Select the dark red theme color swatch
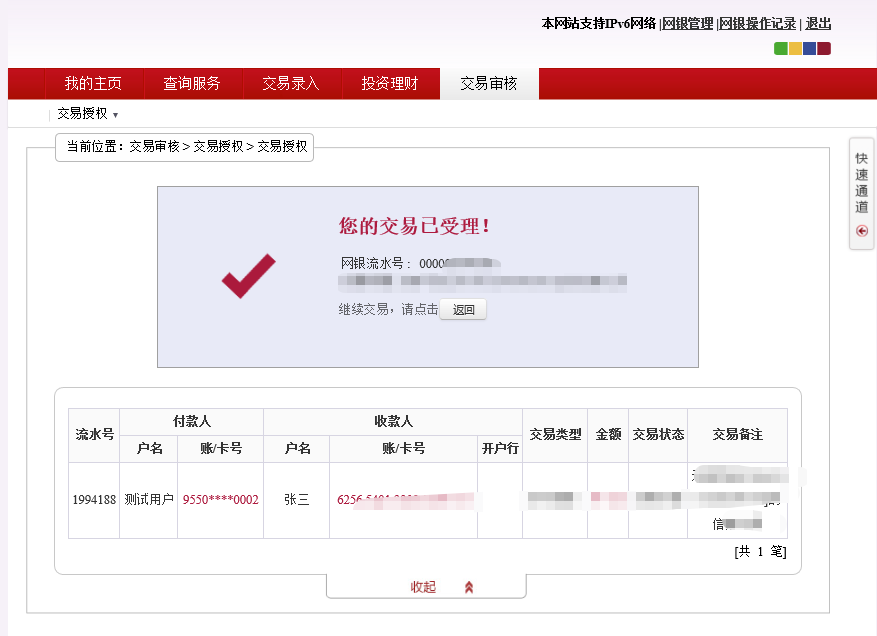This screenshot has width=877, height=636. [x=824, y=49]
